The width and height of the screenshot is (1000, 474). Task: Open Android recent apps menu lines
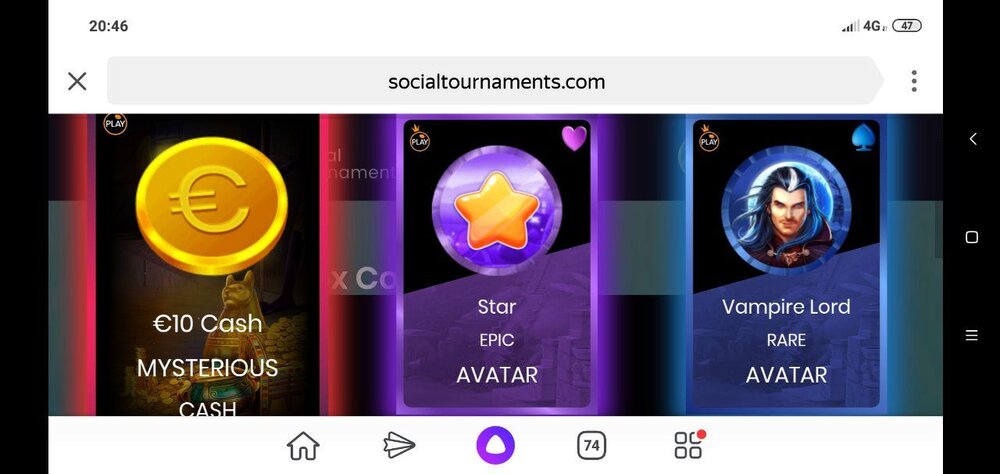pos(972,336)
